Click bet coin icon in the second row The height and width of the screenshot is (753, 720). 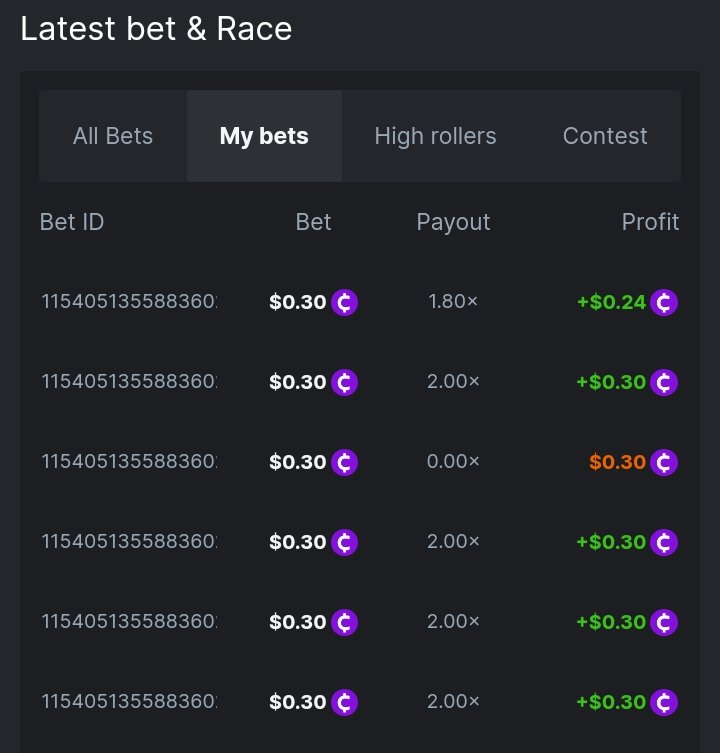click(x=345, y=382)
